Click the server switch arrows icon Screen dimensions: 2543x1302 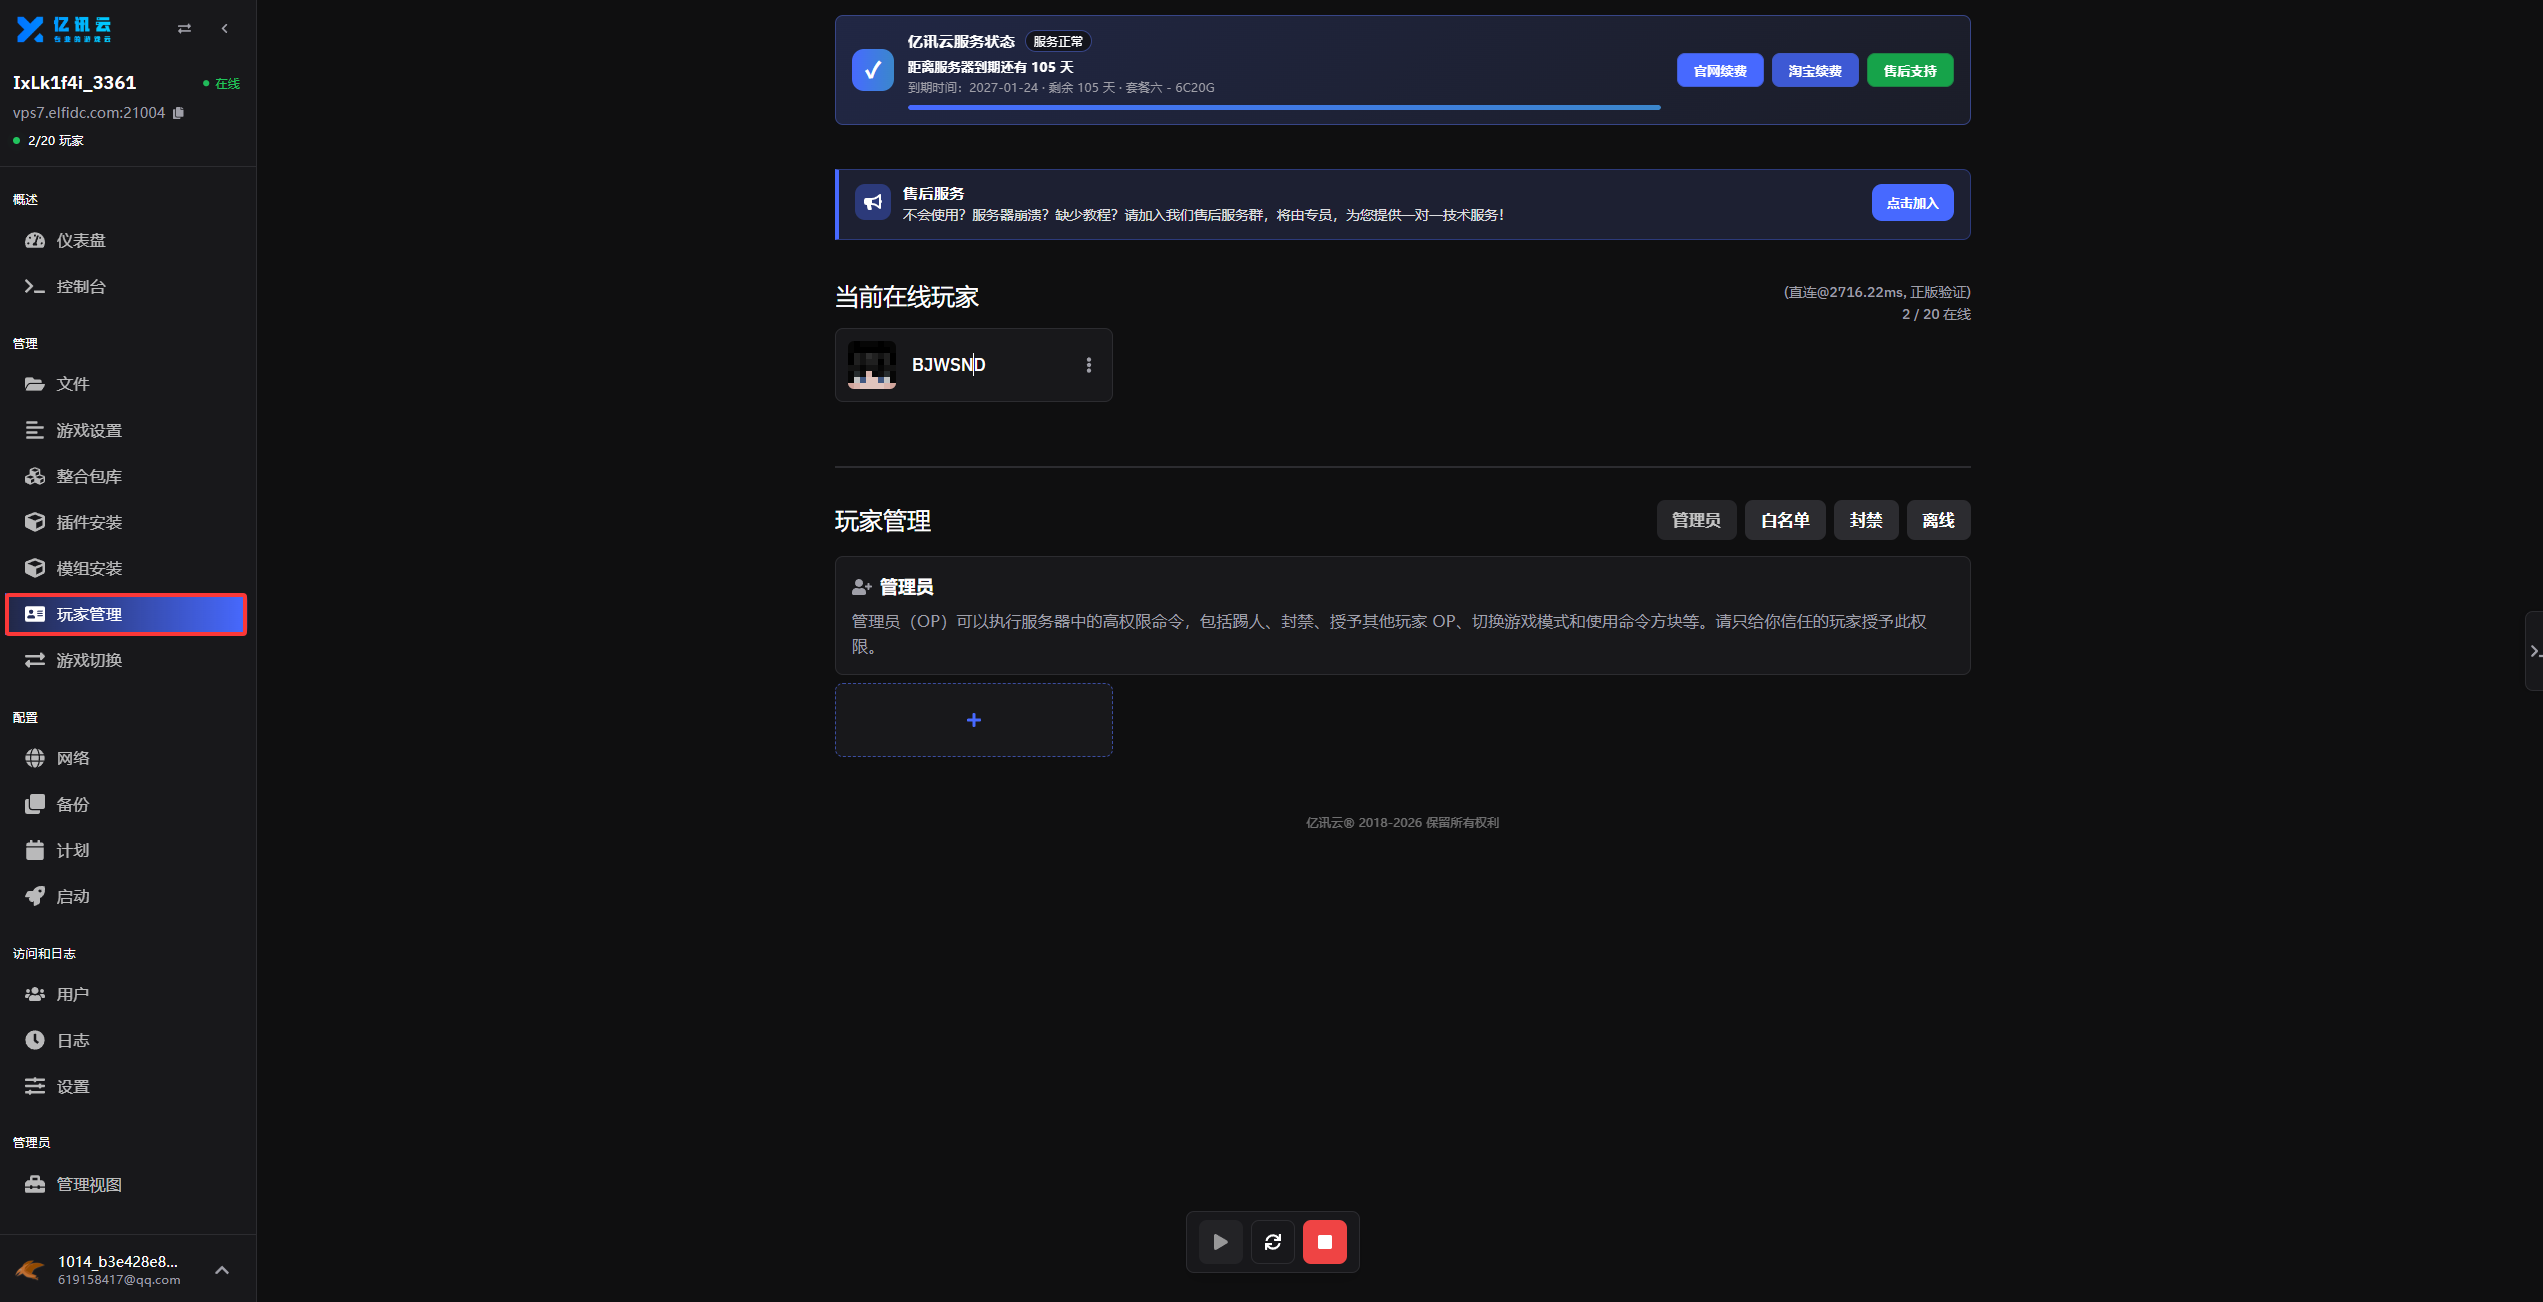click(184, 29)
